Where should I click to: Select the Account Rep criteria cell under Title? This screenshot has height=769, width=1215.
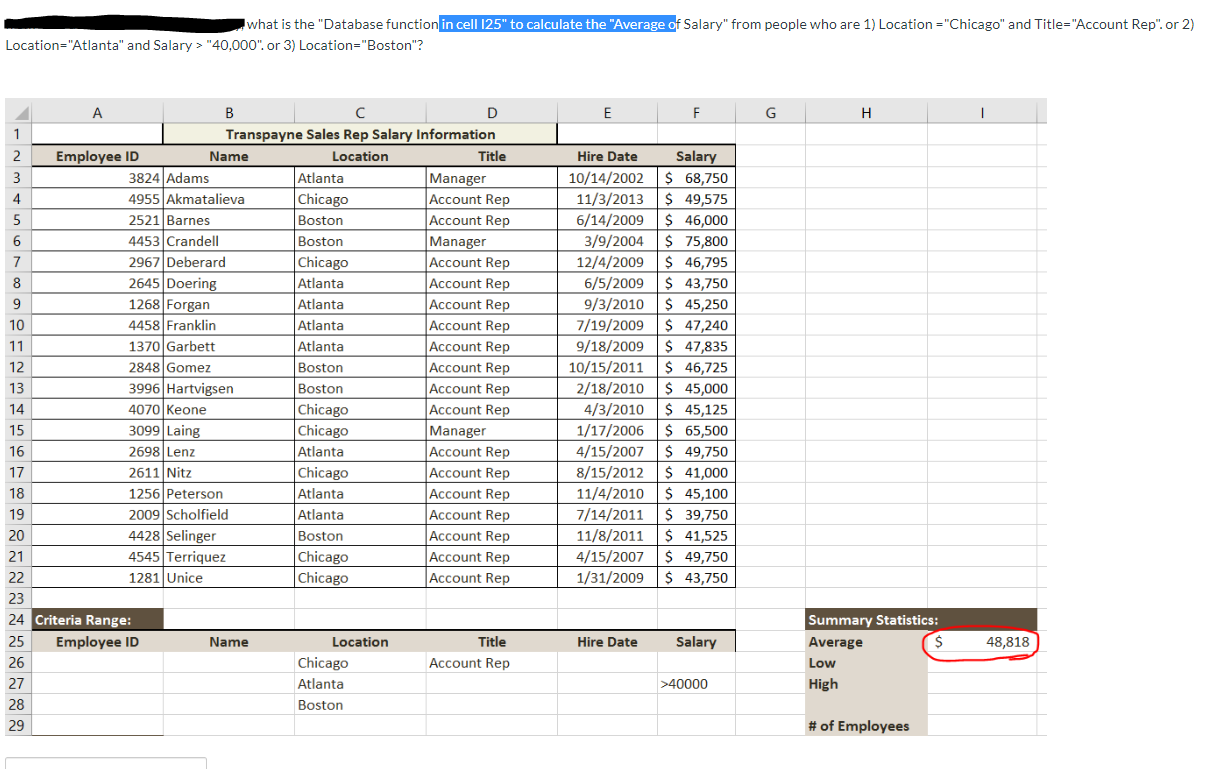(492, 662)
